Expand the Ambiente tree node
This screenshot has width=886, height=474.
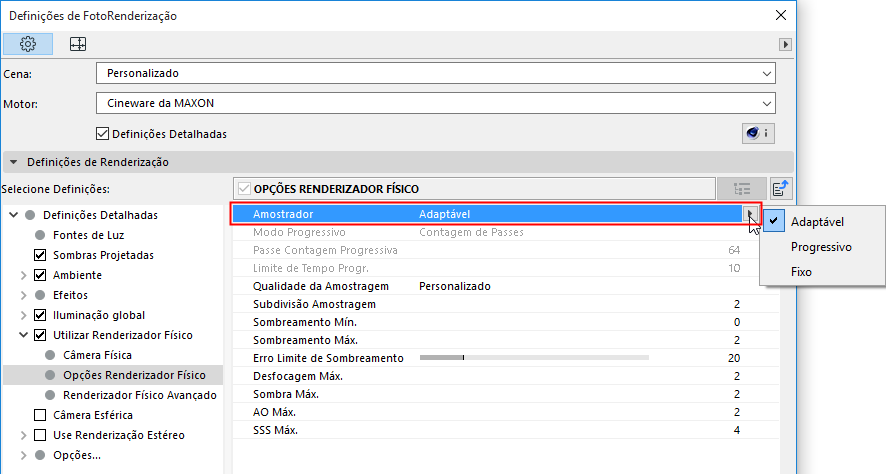(x=23, y=275)
